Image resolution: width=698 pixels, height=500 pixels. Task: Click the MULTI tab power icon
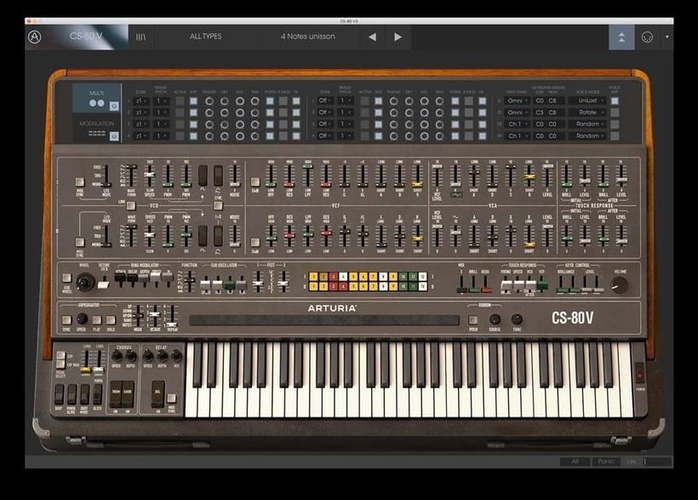114,106
